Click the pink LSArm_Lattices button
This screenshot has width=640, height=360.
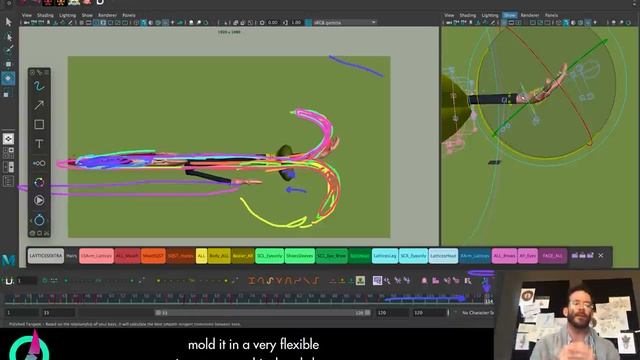[96, 256]
